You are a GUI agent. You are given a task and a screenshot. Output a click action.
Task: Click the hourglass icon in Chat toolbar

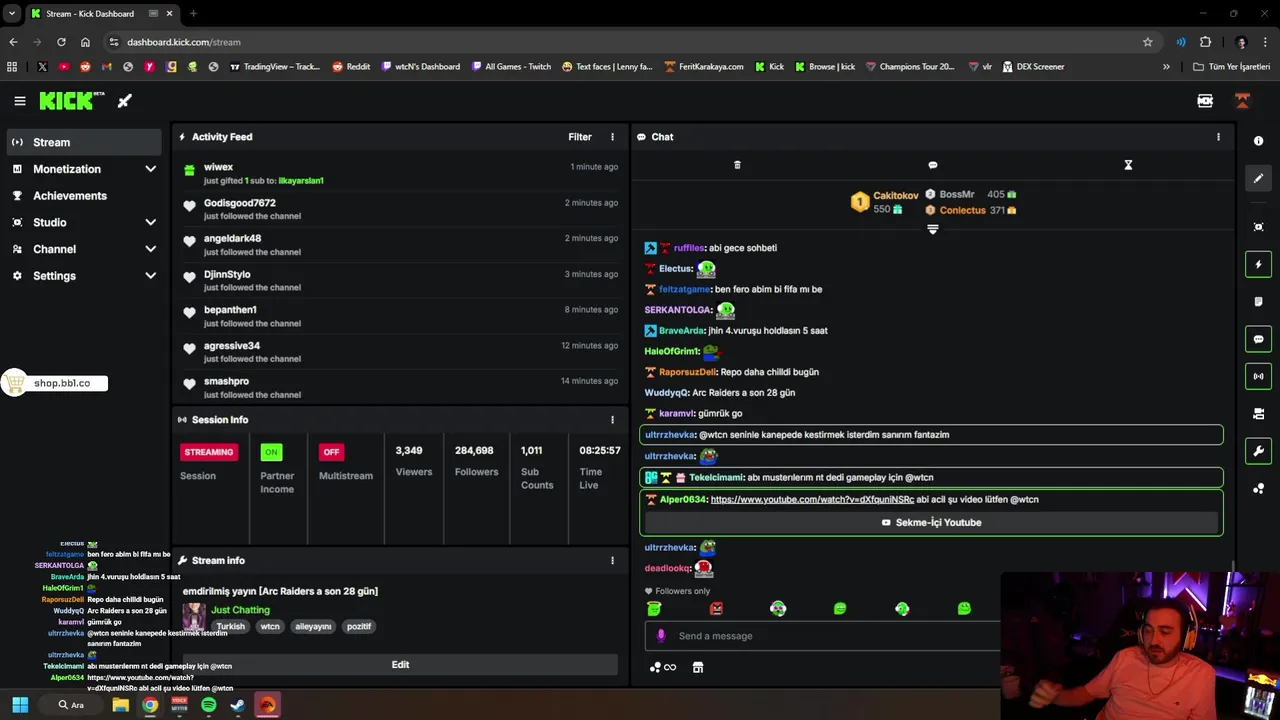[1128, 165]
